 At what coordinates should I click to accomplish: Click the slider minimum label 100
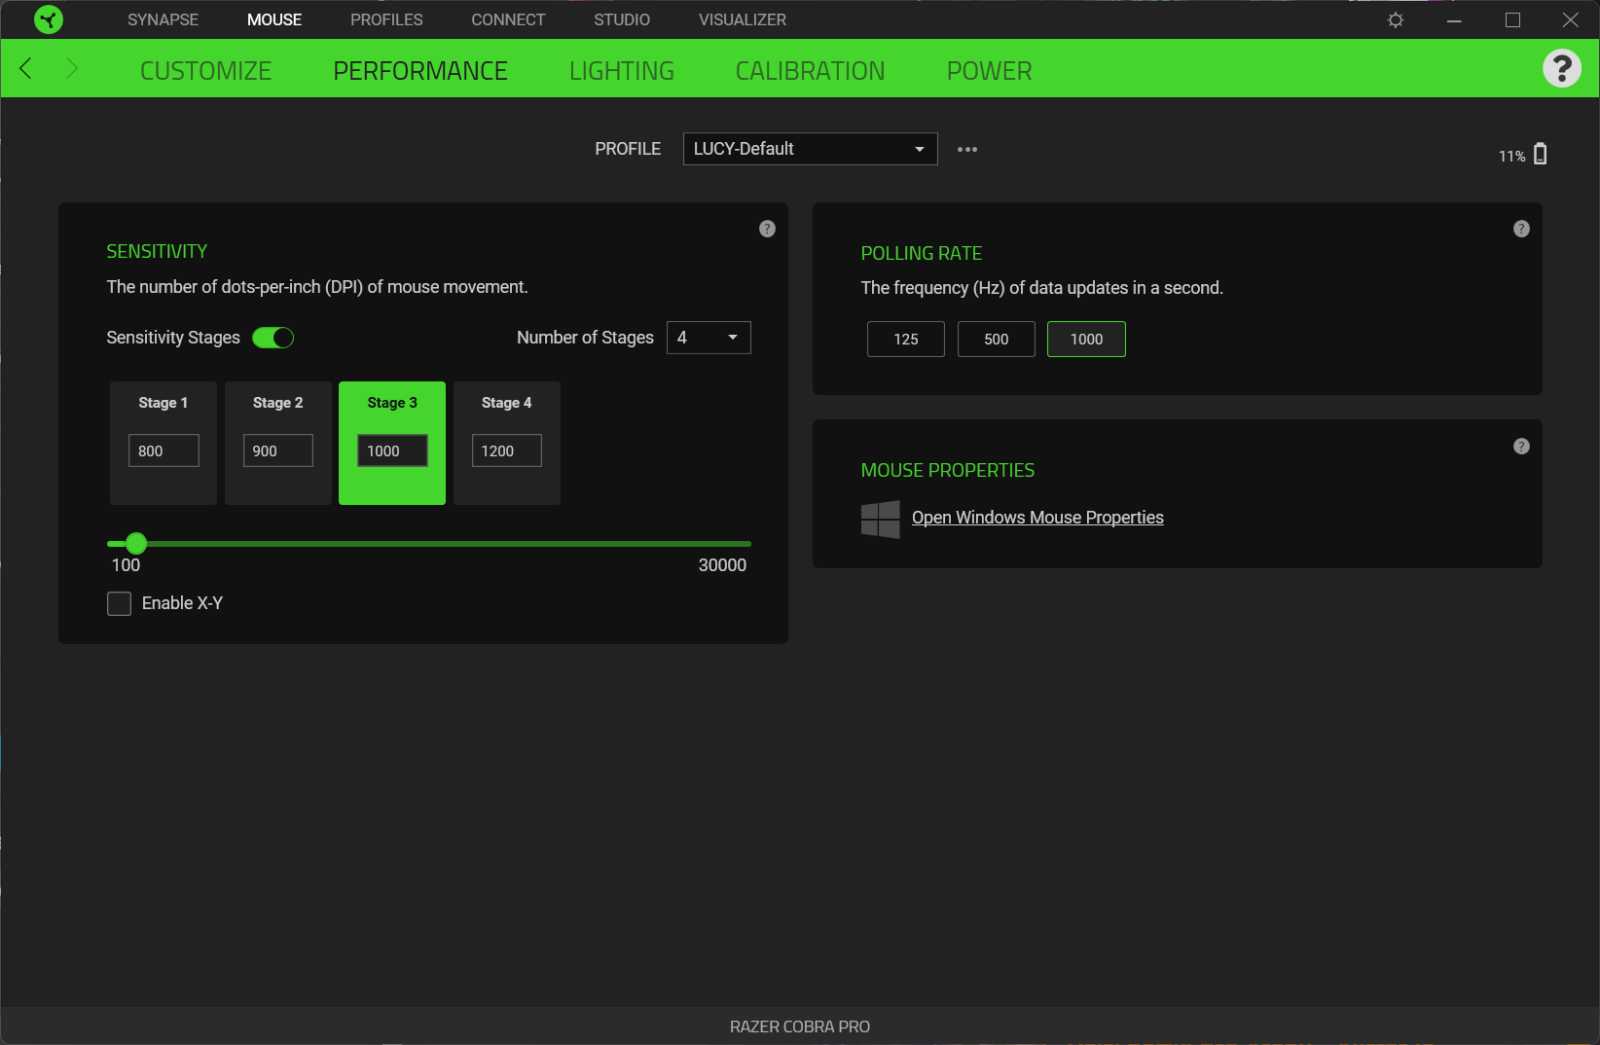pos(126,565)
